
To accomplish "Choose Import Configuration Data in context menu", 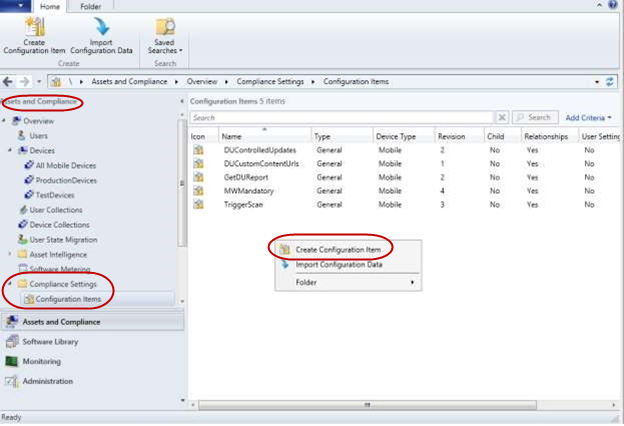I will pos(338,265).
